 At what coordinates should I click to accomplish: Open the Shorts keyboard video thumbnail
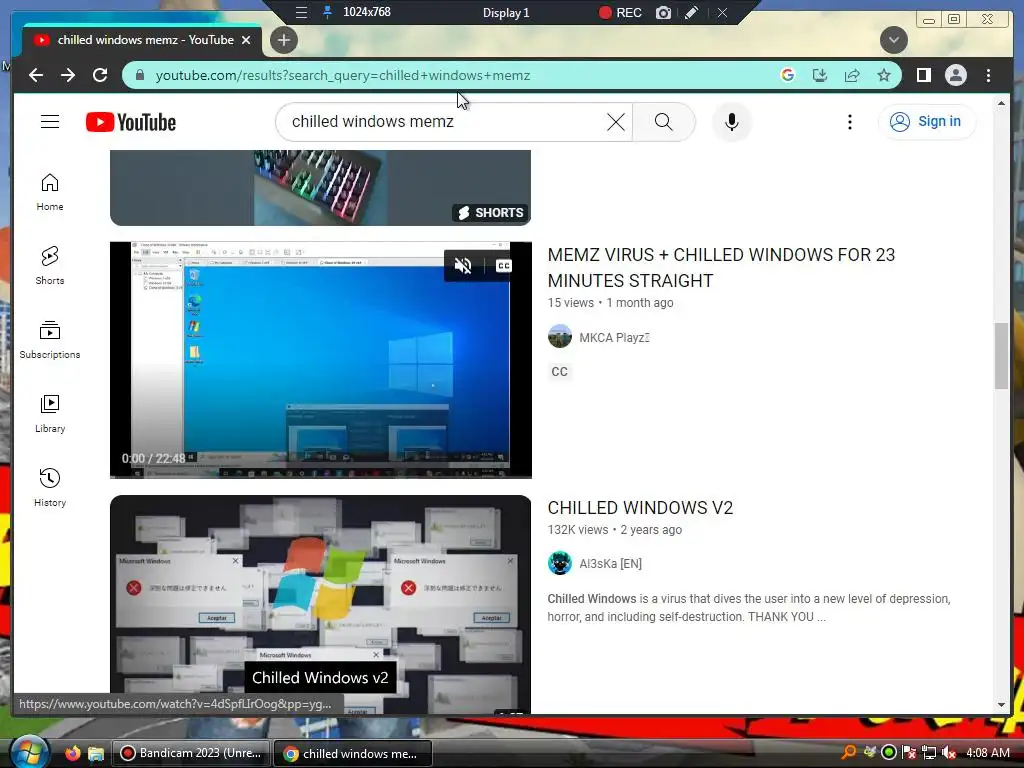pos(320,188)
